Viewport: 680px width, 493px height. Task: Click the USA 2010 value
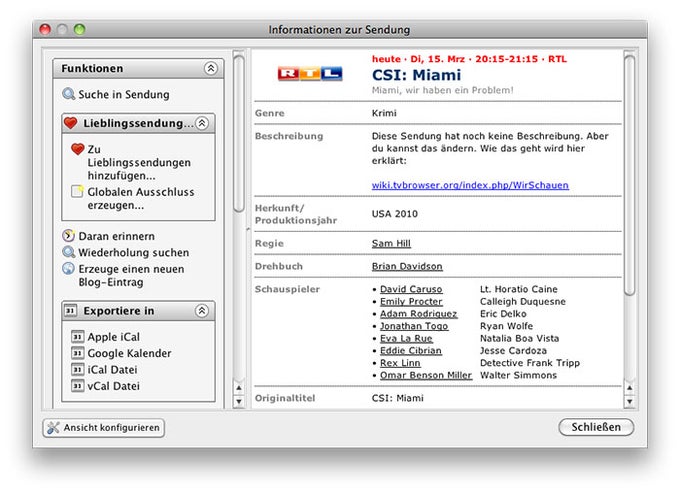(395, 214)
